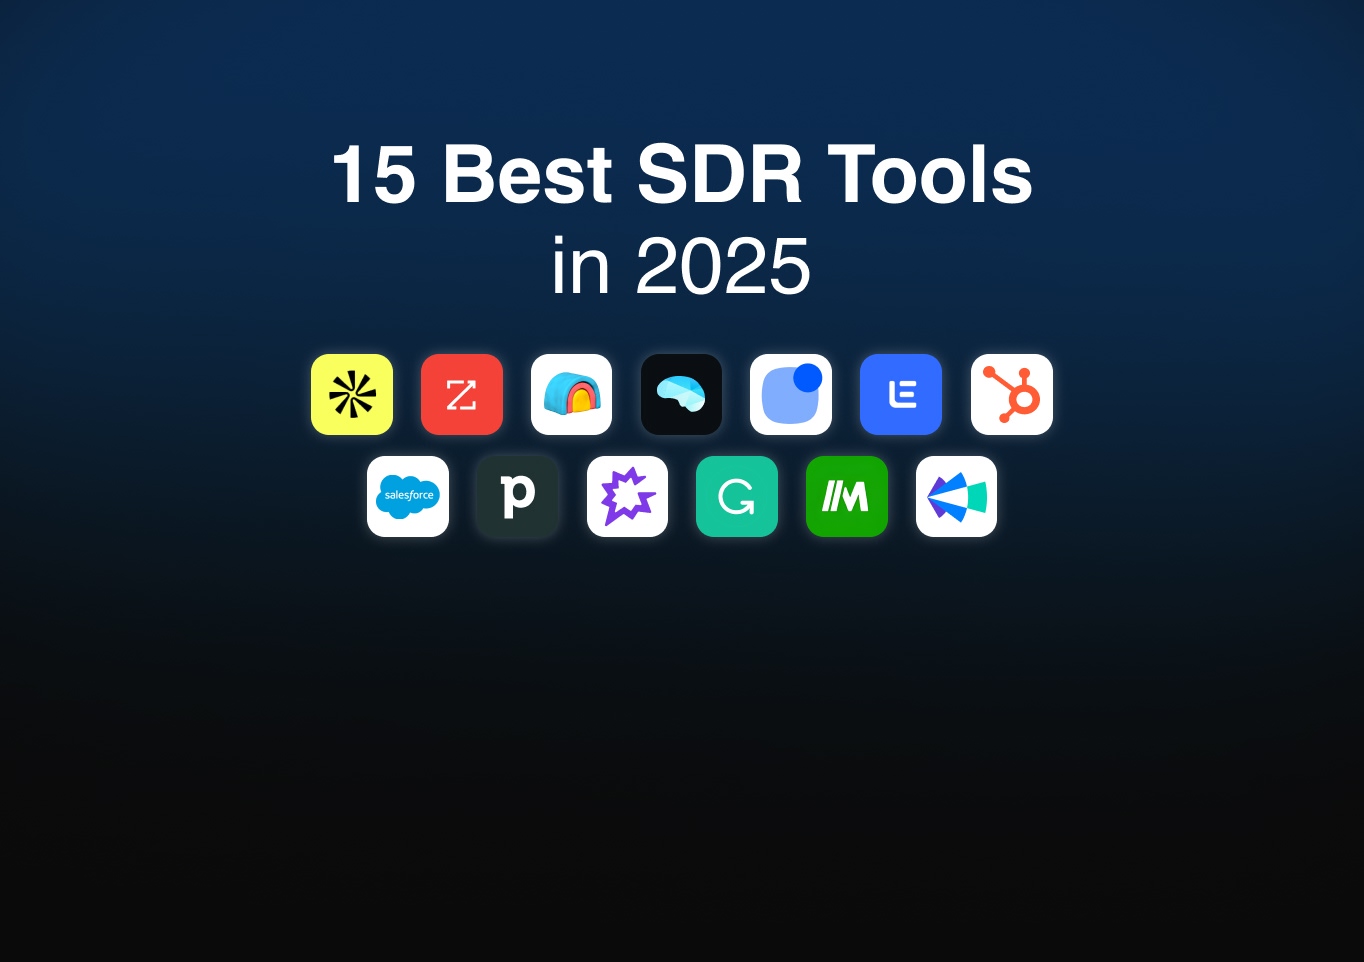Click the purple starburst outline icon
1364x962 pixels.
tap(627, 496)
